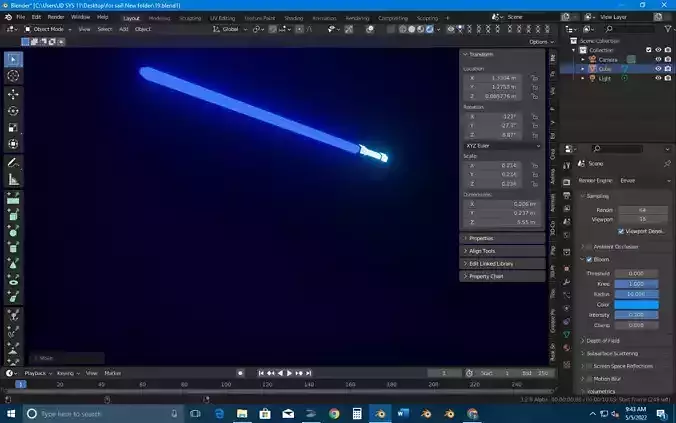The image size is (676, 423).
Task: Click the Bloom Knee slider
Action: (636, 284)
